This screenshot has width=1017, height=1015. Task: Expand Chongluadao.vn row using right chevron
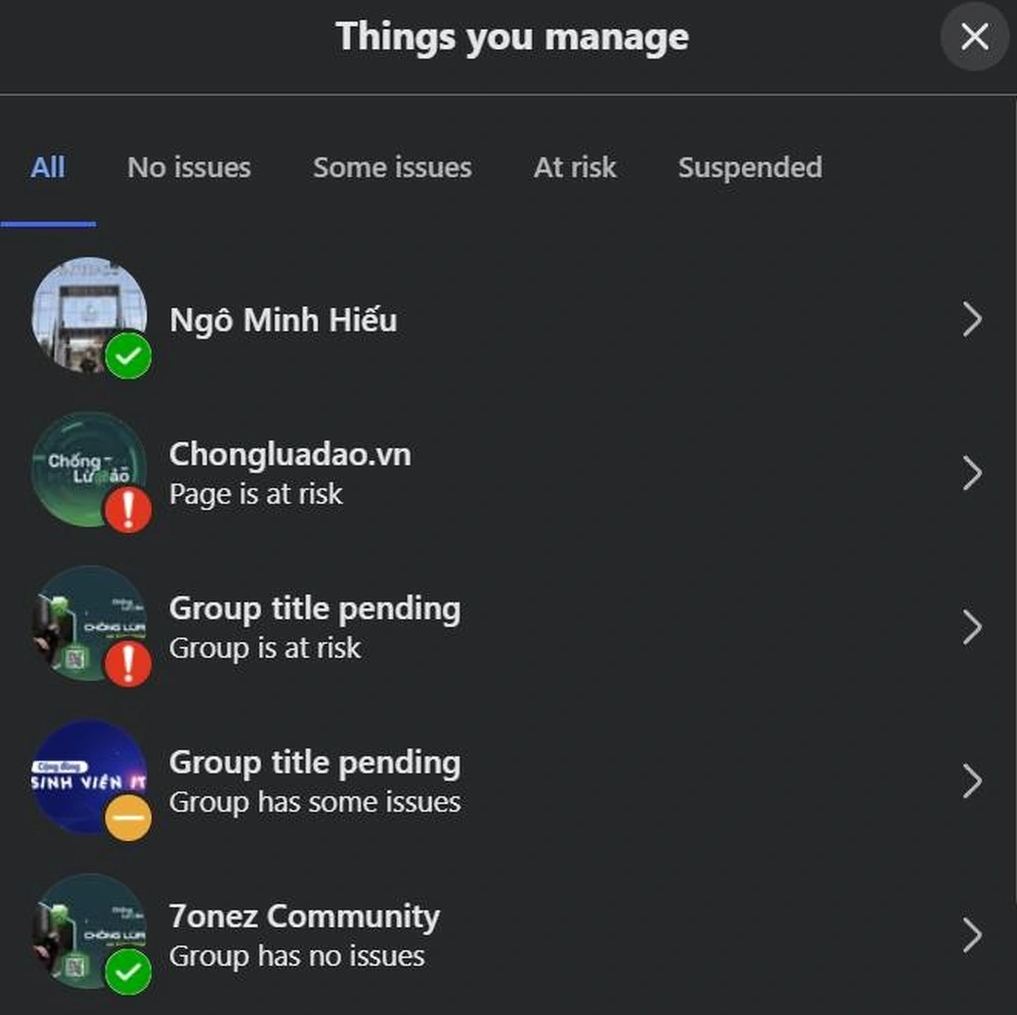click(x=972, y=473)
